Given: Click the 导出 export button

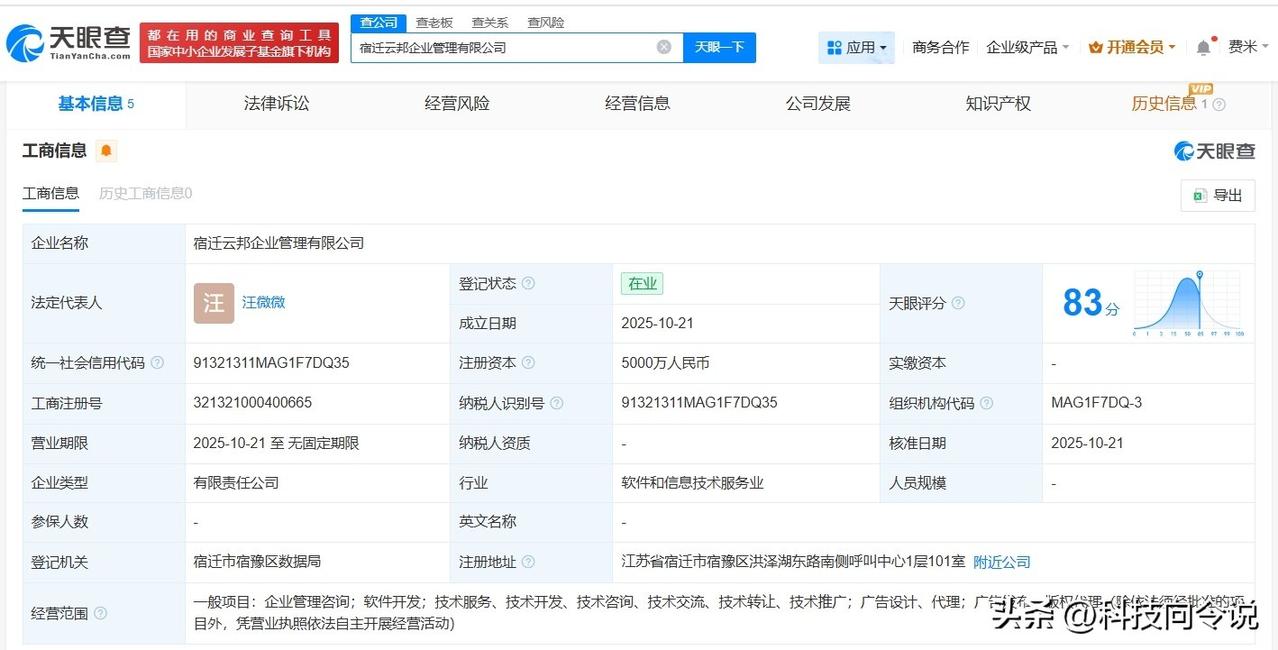Looking at the screenshot, I should pyautogui.click(x=1216, y=195).
